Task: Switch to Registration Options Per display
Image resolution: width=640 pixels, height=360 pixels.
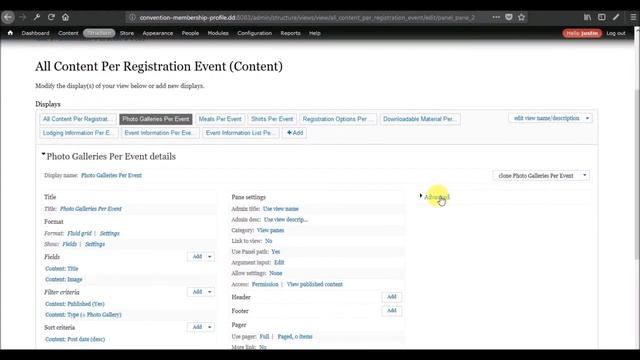Action: (x=337, y=119)
